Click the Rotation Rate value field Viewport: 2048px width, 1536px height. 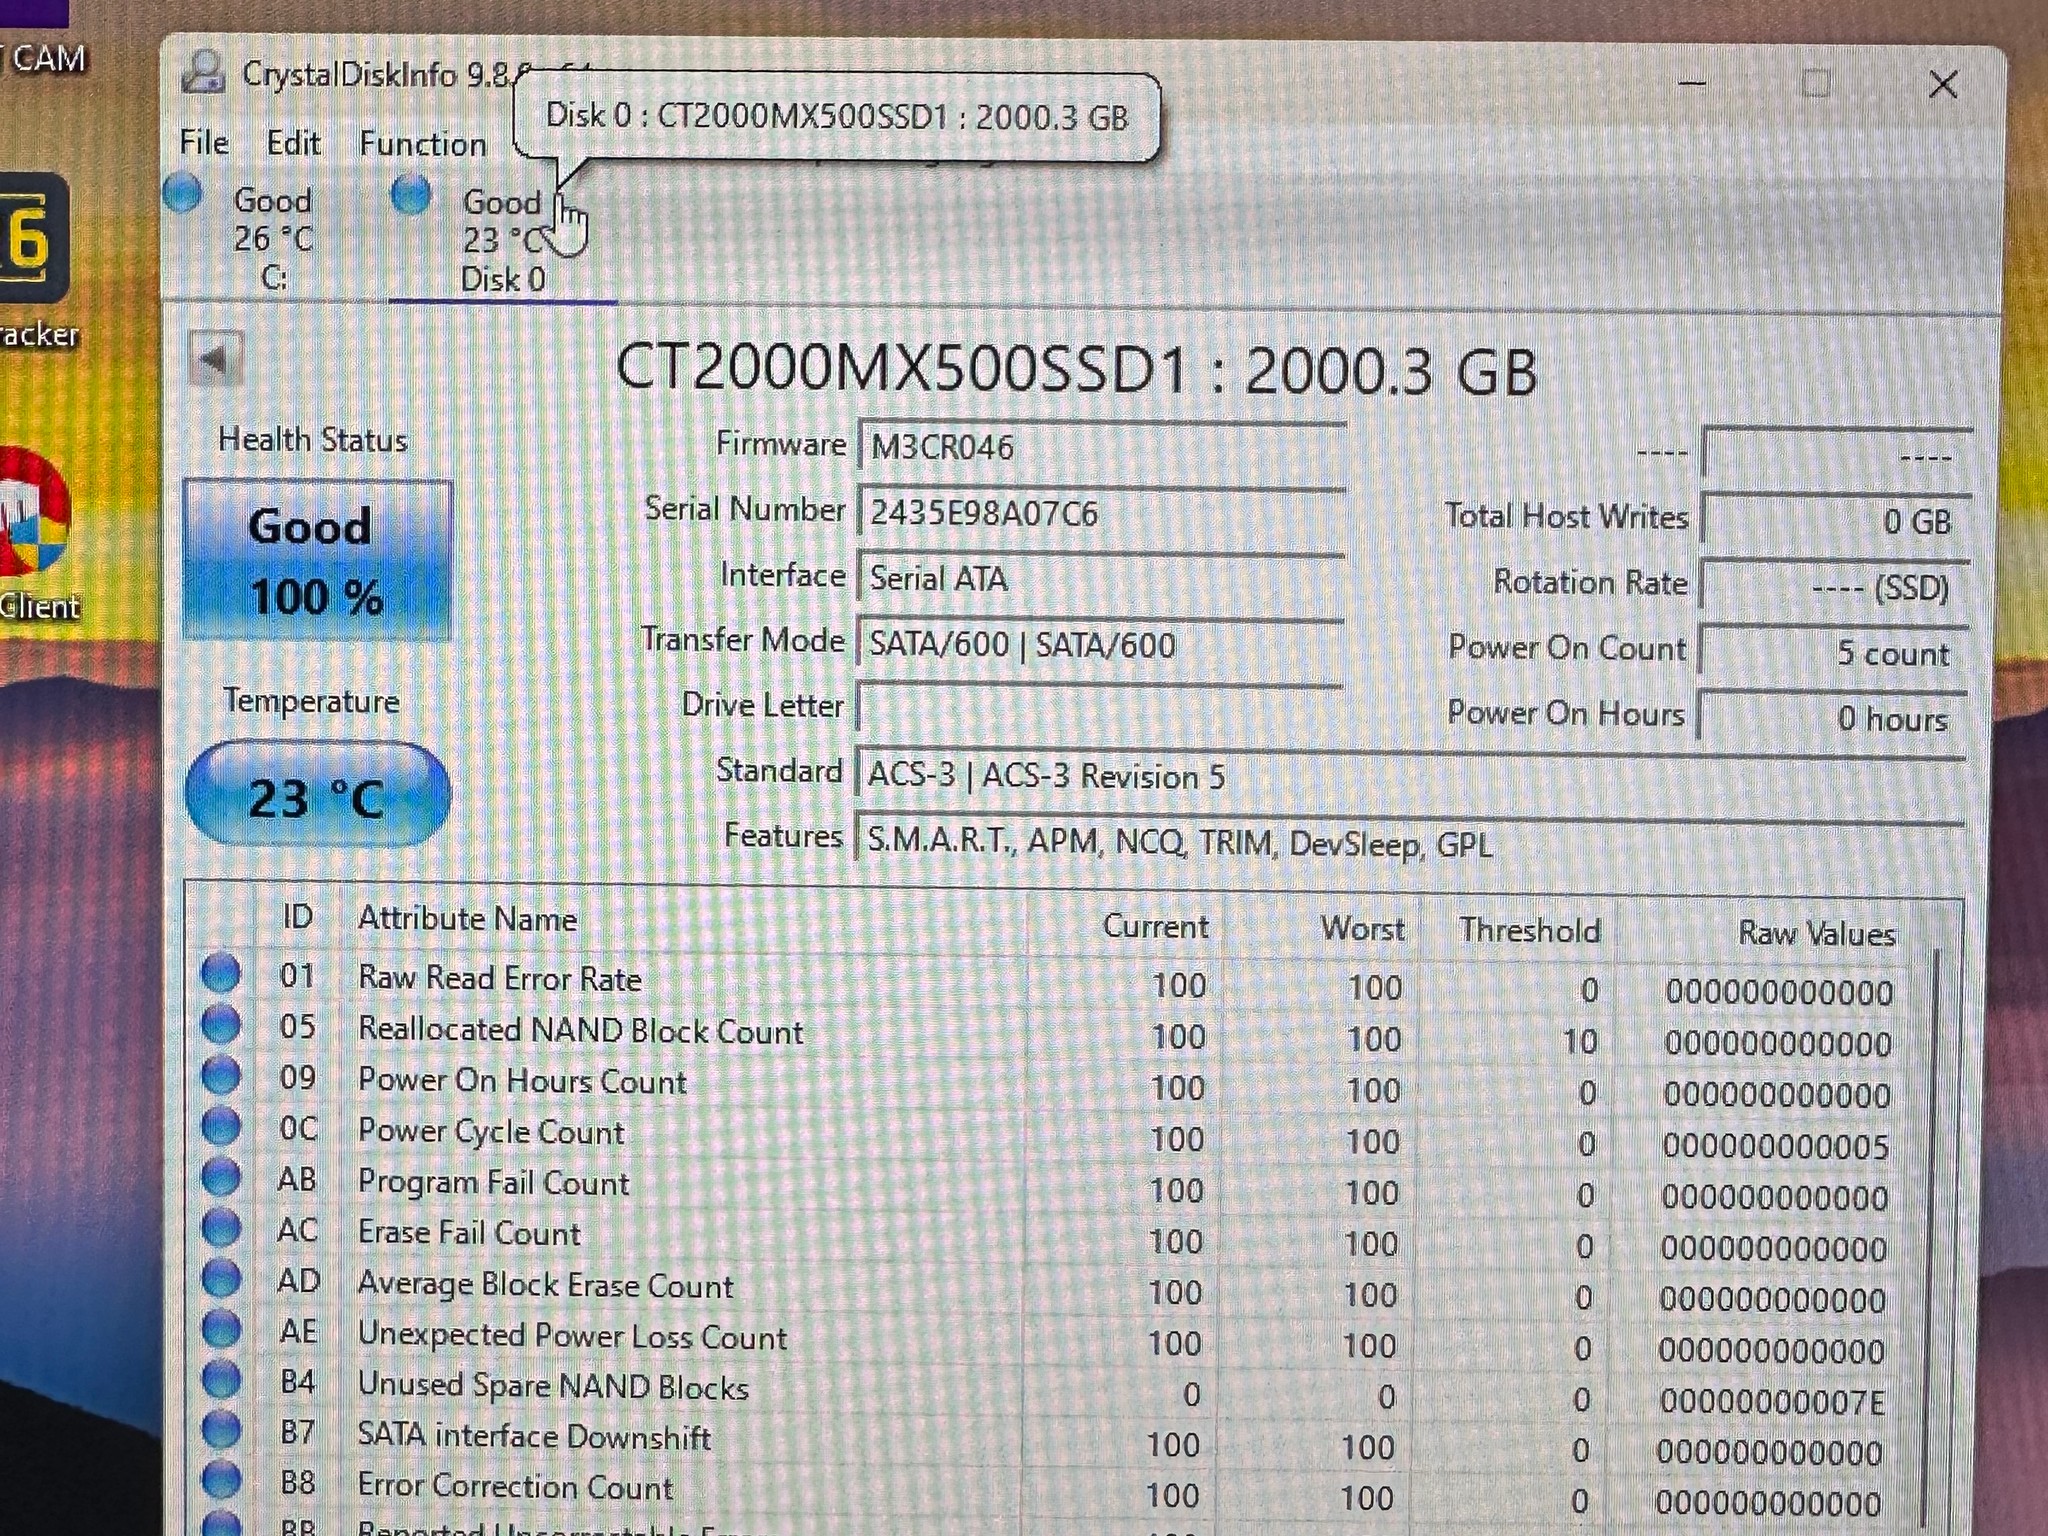pos(1836,586)
